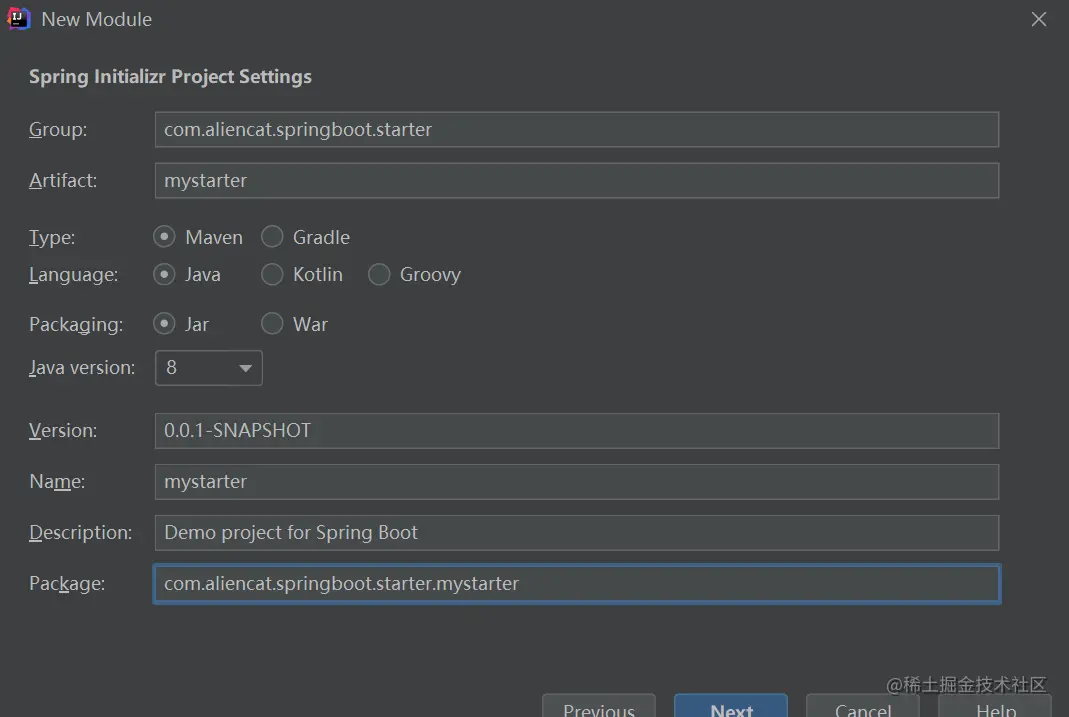Image resolution: width=1069 pixels, height=717 pixels.
Task: Click the 'Spring Initializr Project Settings' heading
Action: coord(170,77)
